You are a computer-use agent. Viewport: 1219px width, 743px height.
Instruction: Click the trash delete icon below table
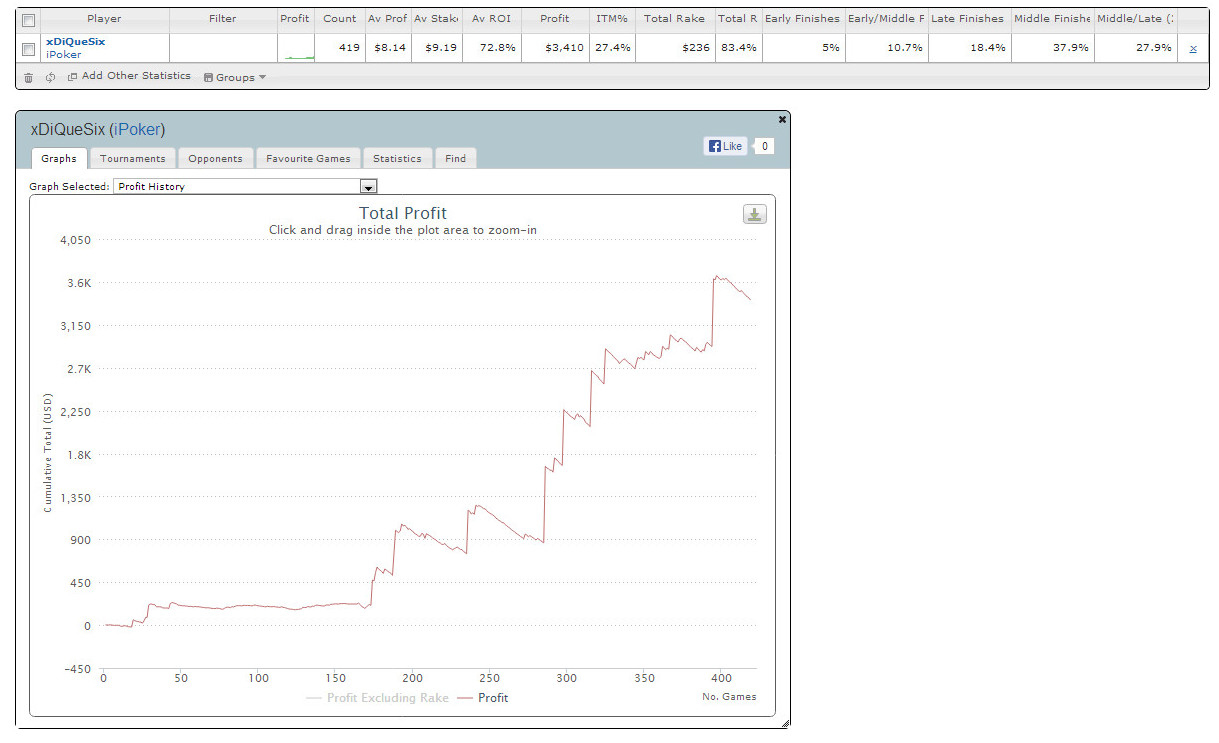click(28, 77)
